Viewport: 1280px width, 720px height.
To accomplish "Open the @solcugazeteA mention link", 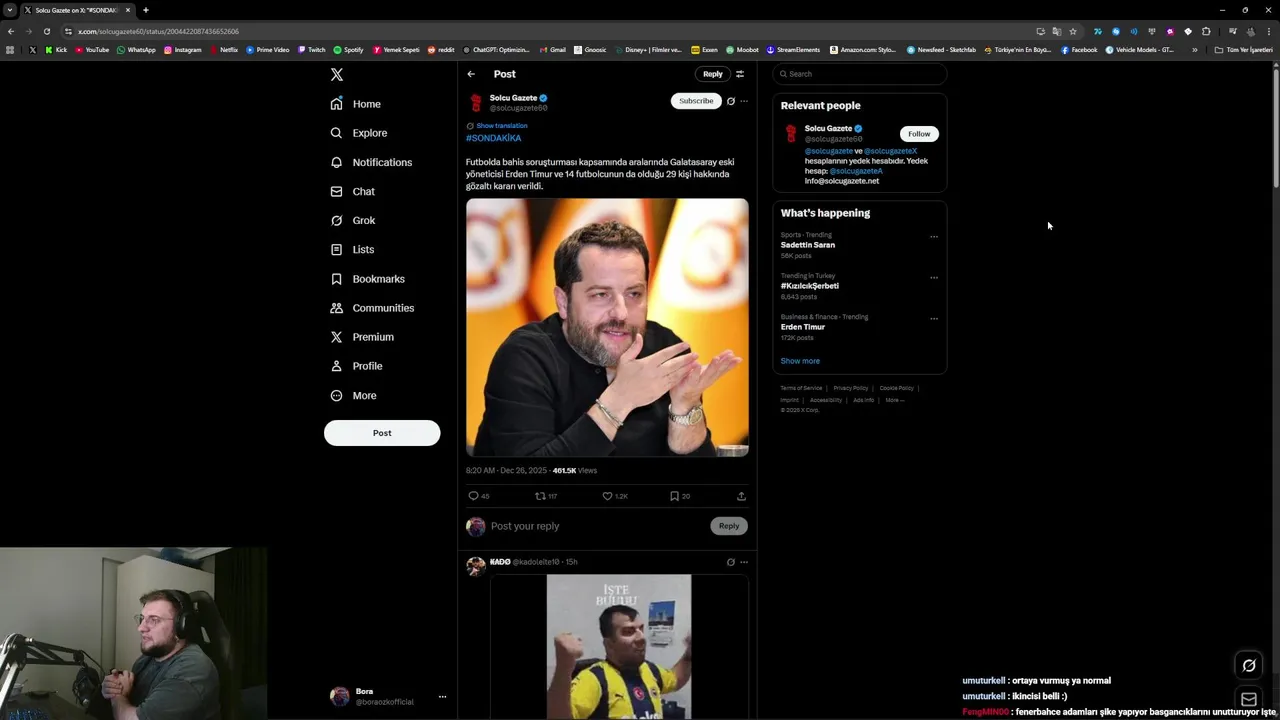I will click(856, 171).
